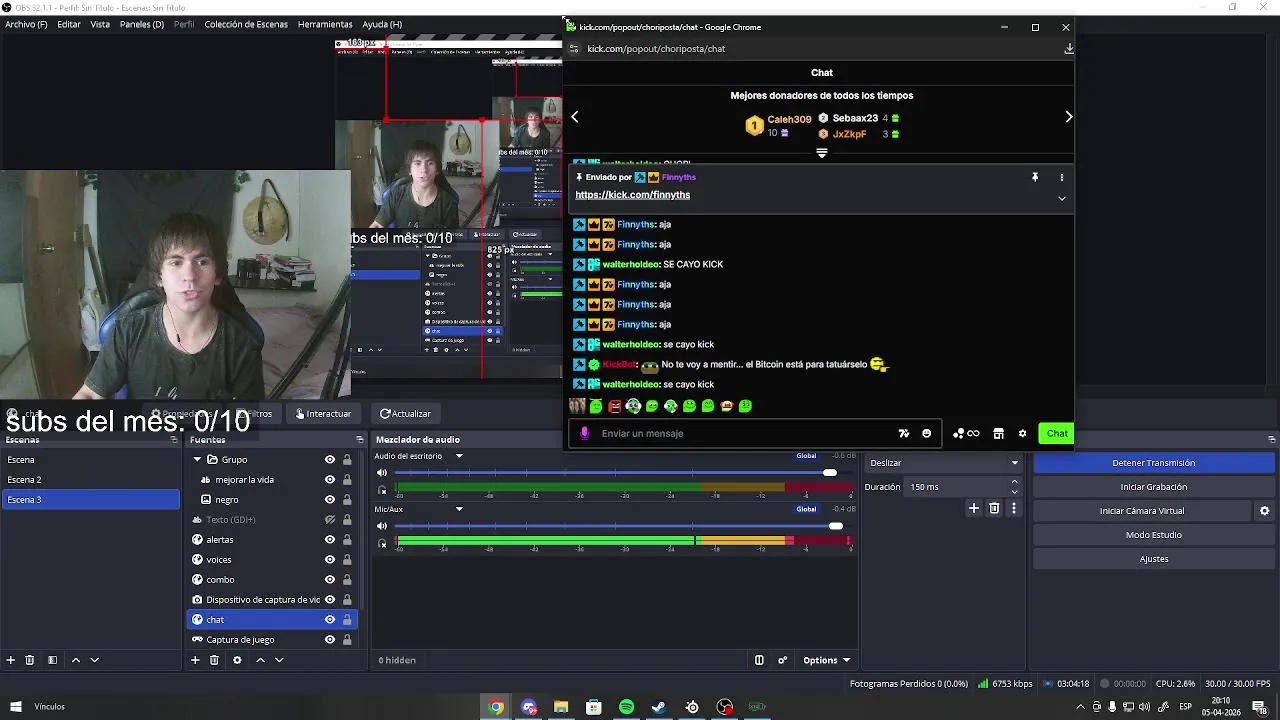The height and width of the screenshot is (720, 1280).
Task: Open transition properties three-dot menu
Action: pyautogui.click(x=1013, y=508)
